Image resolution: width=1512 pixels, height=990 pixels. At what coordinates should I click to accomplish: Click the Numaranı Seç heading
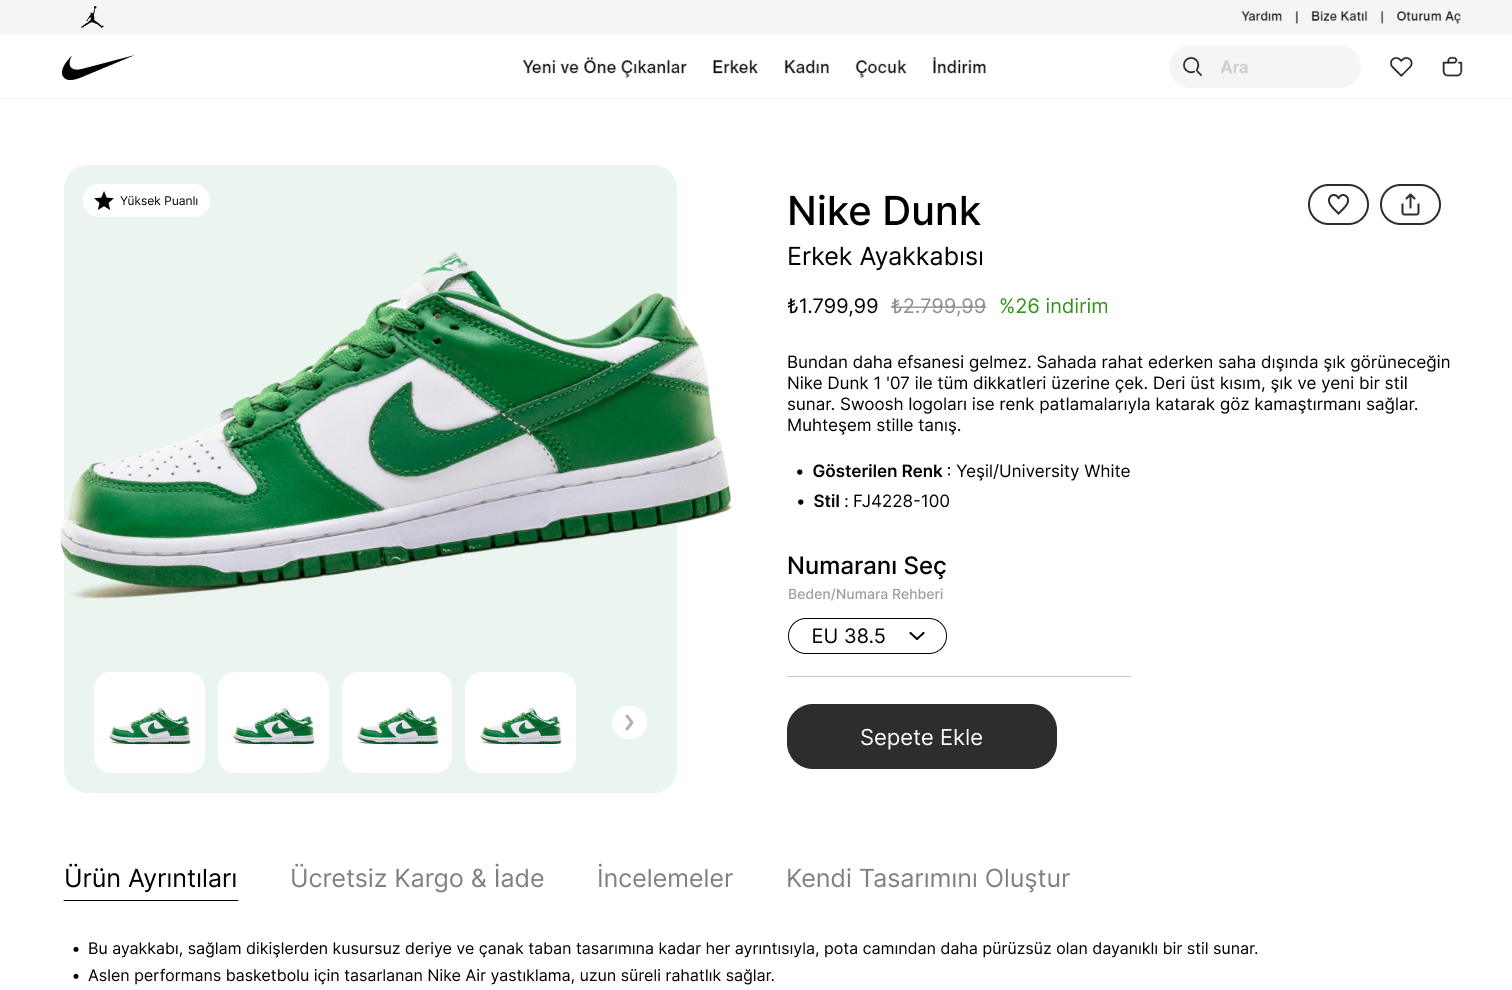[867, 566]
